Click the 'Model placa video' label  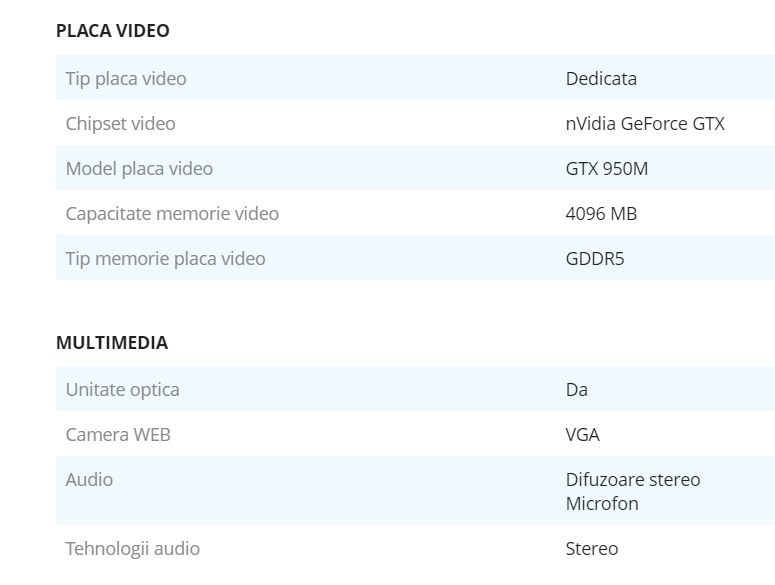pyautogui.click(x=139, y=168)
